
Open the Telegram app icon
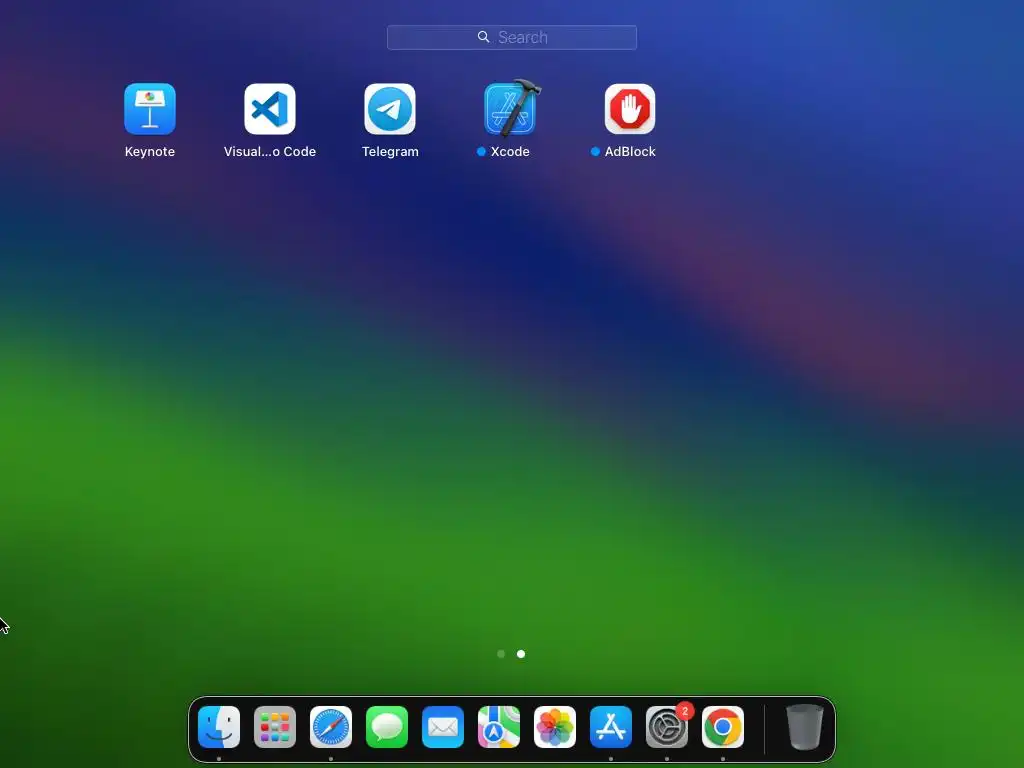390,108
